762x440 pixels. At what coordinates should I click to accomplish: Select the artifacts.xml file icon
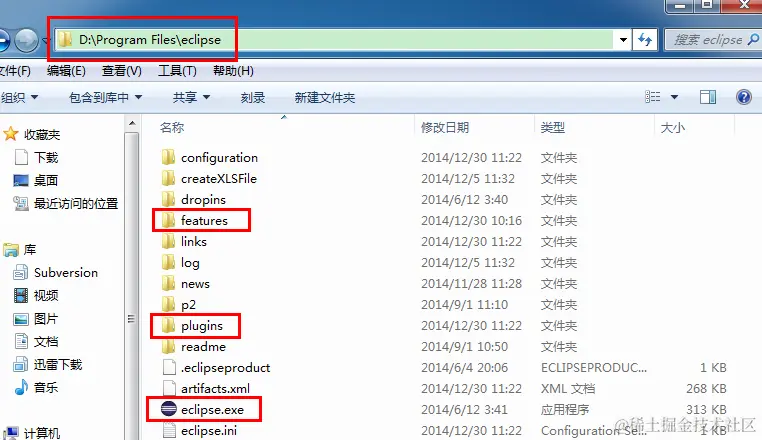pyautogui.click(x=169, y=388)
